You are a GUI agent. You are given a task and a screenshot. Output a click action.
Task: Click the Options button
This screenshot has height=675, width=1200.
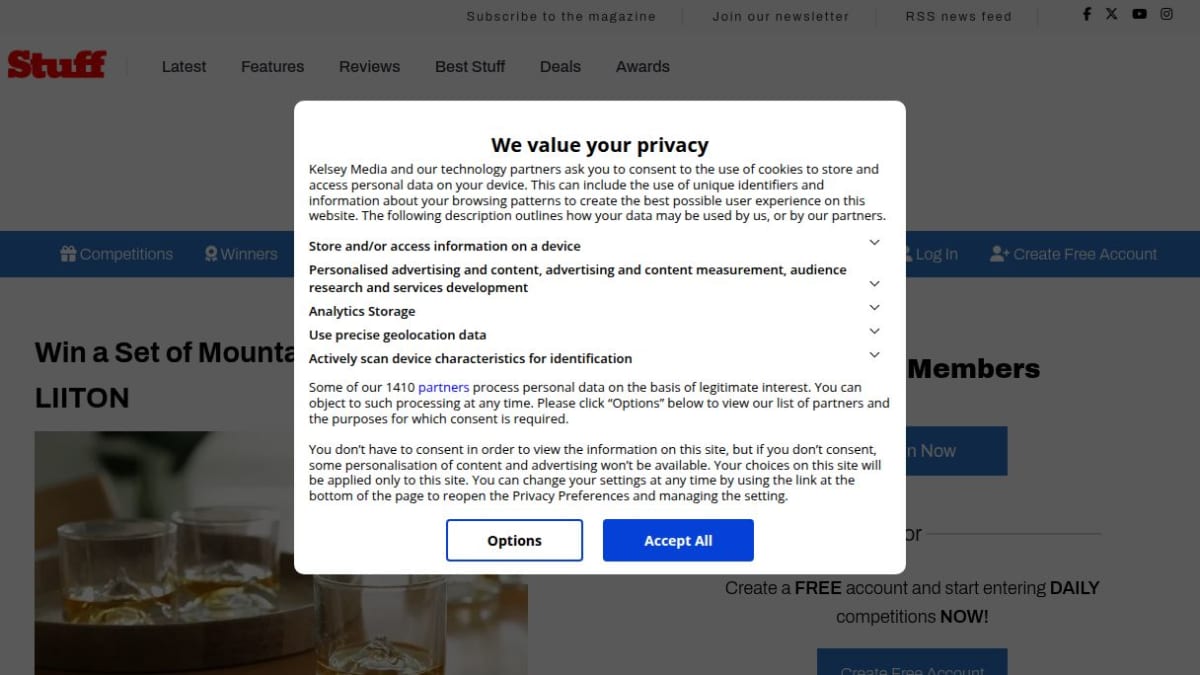pos(514,540)
